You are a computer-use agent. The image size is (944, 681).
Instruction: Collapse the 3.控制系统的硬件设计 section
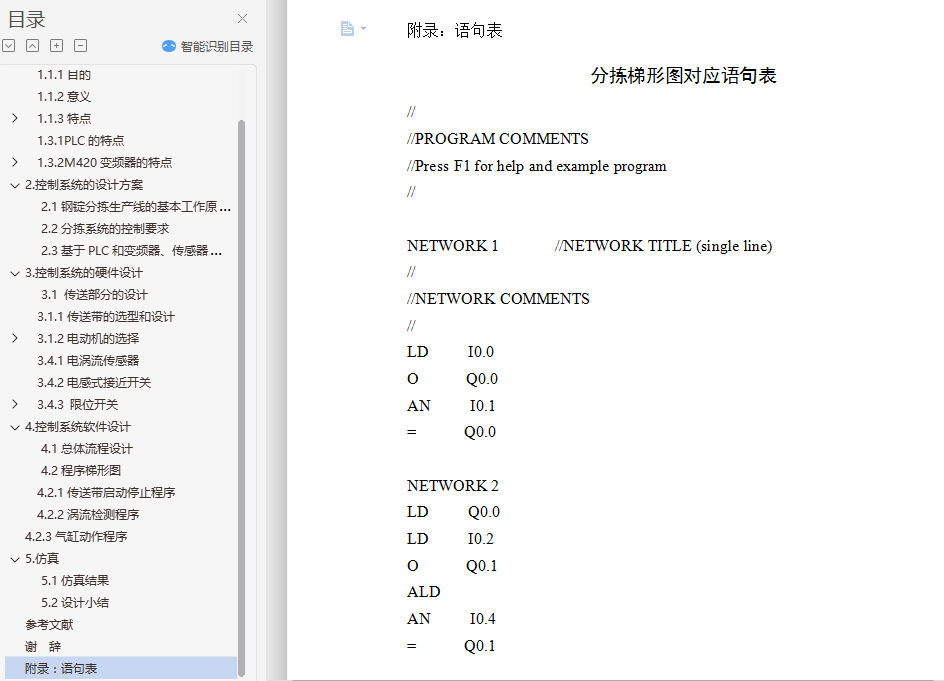click(x=15, y=273)
